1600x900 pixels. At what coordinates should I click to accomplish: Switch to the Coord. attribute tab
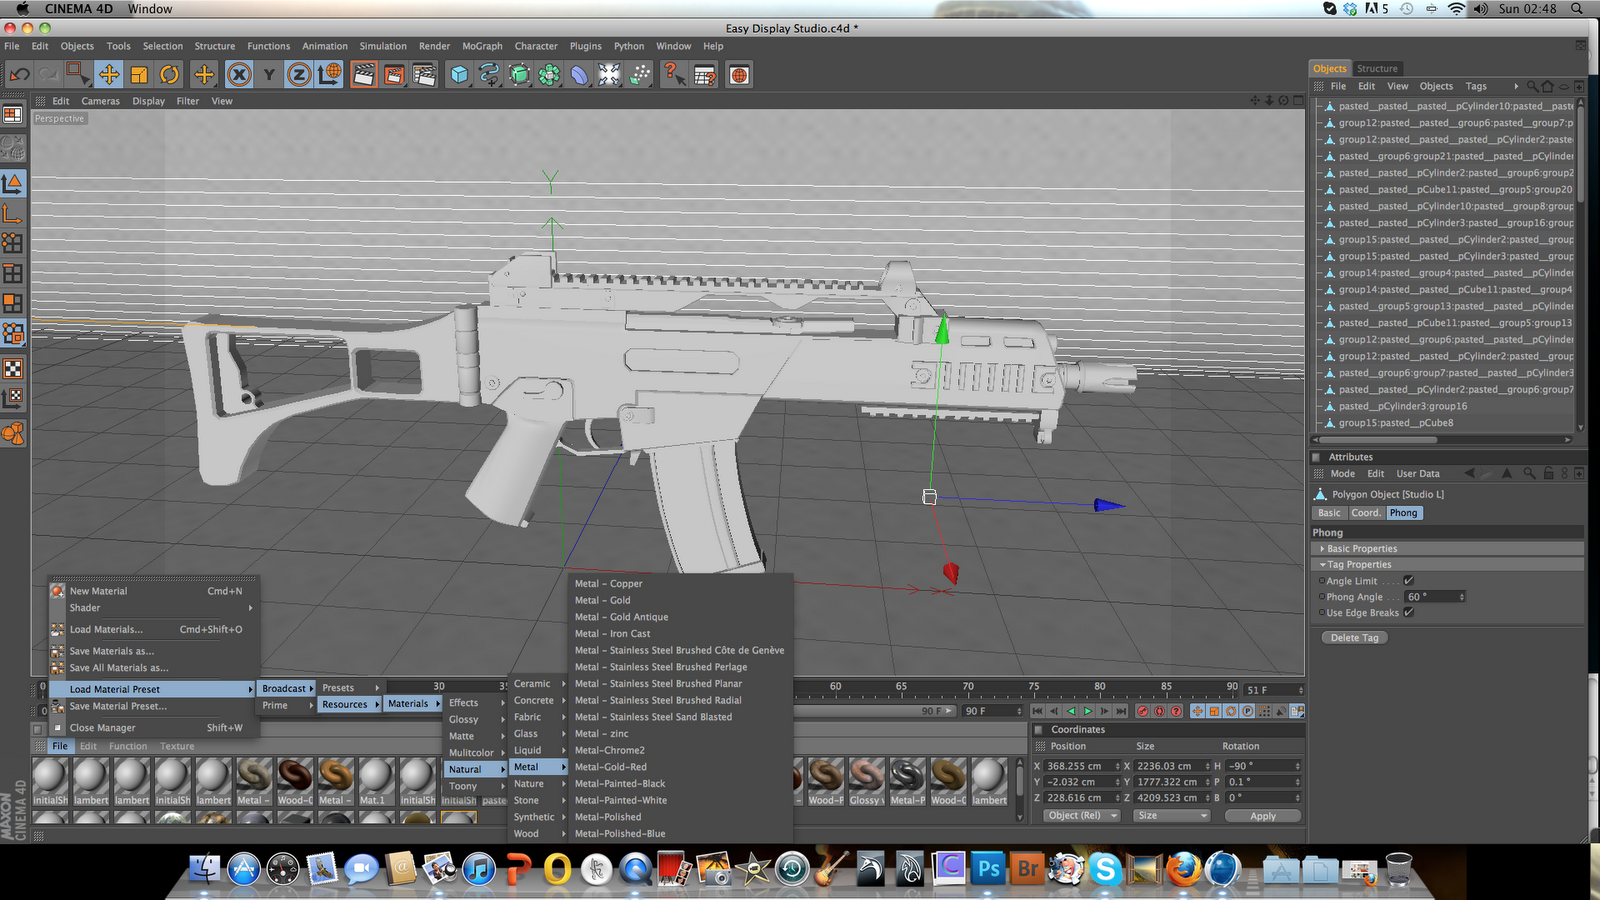pos(1365,513)
